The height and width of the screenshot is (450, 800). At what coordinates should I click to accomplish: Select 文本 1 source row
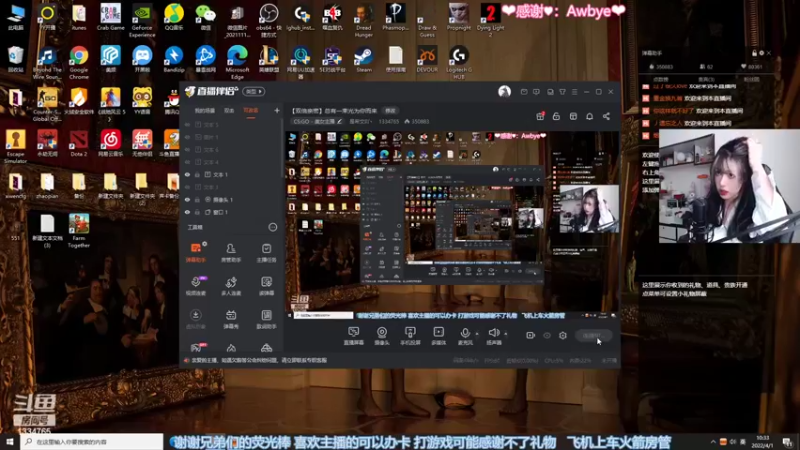click(232, 174)
